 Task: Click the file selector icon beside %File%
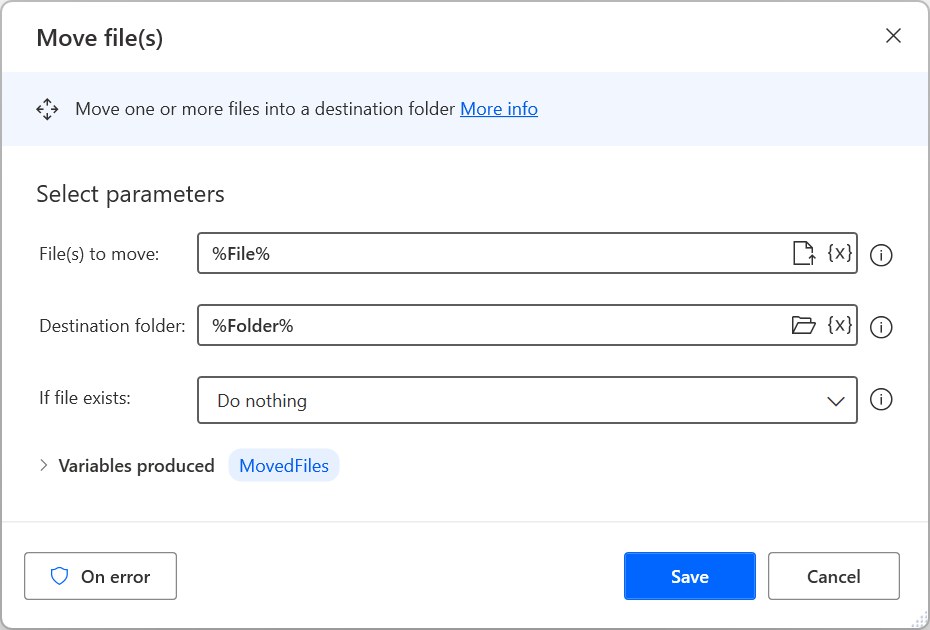804,253
